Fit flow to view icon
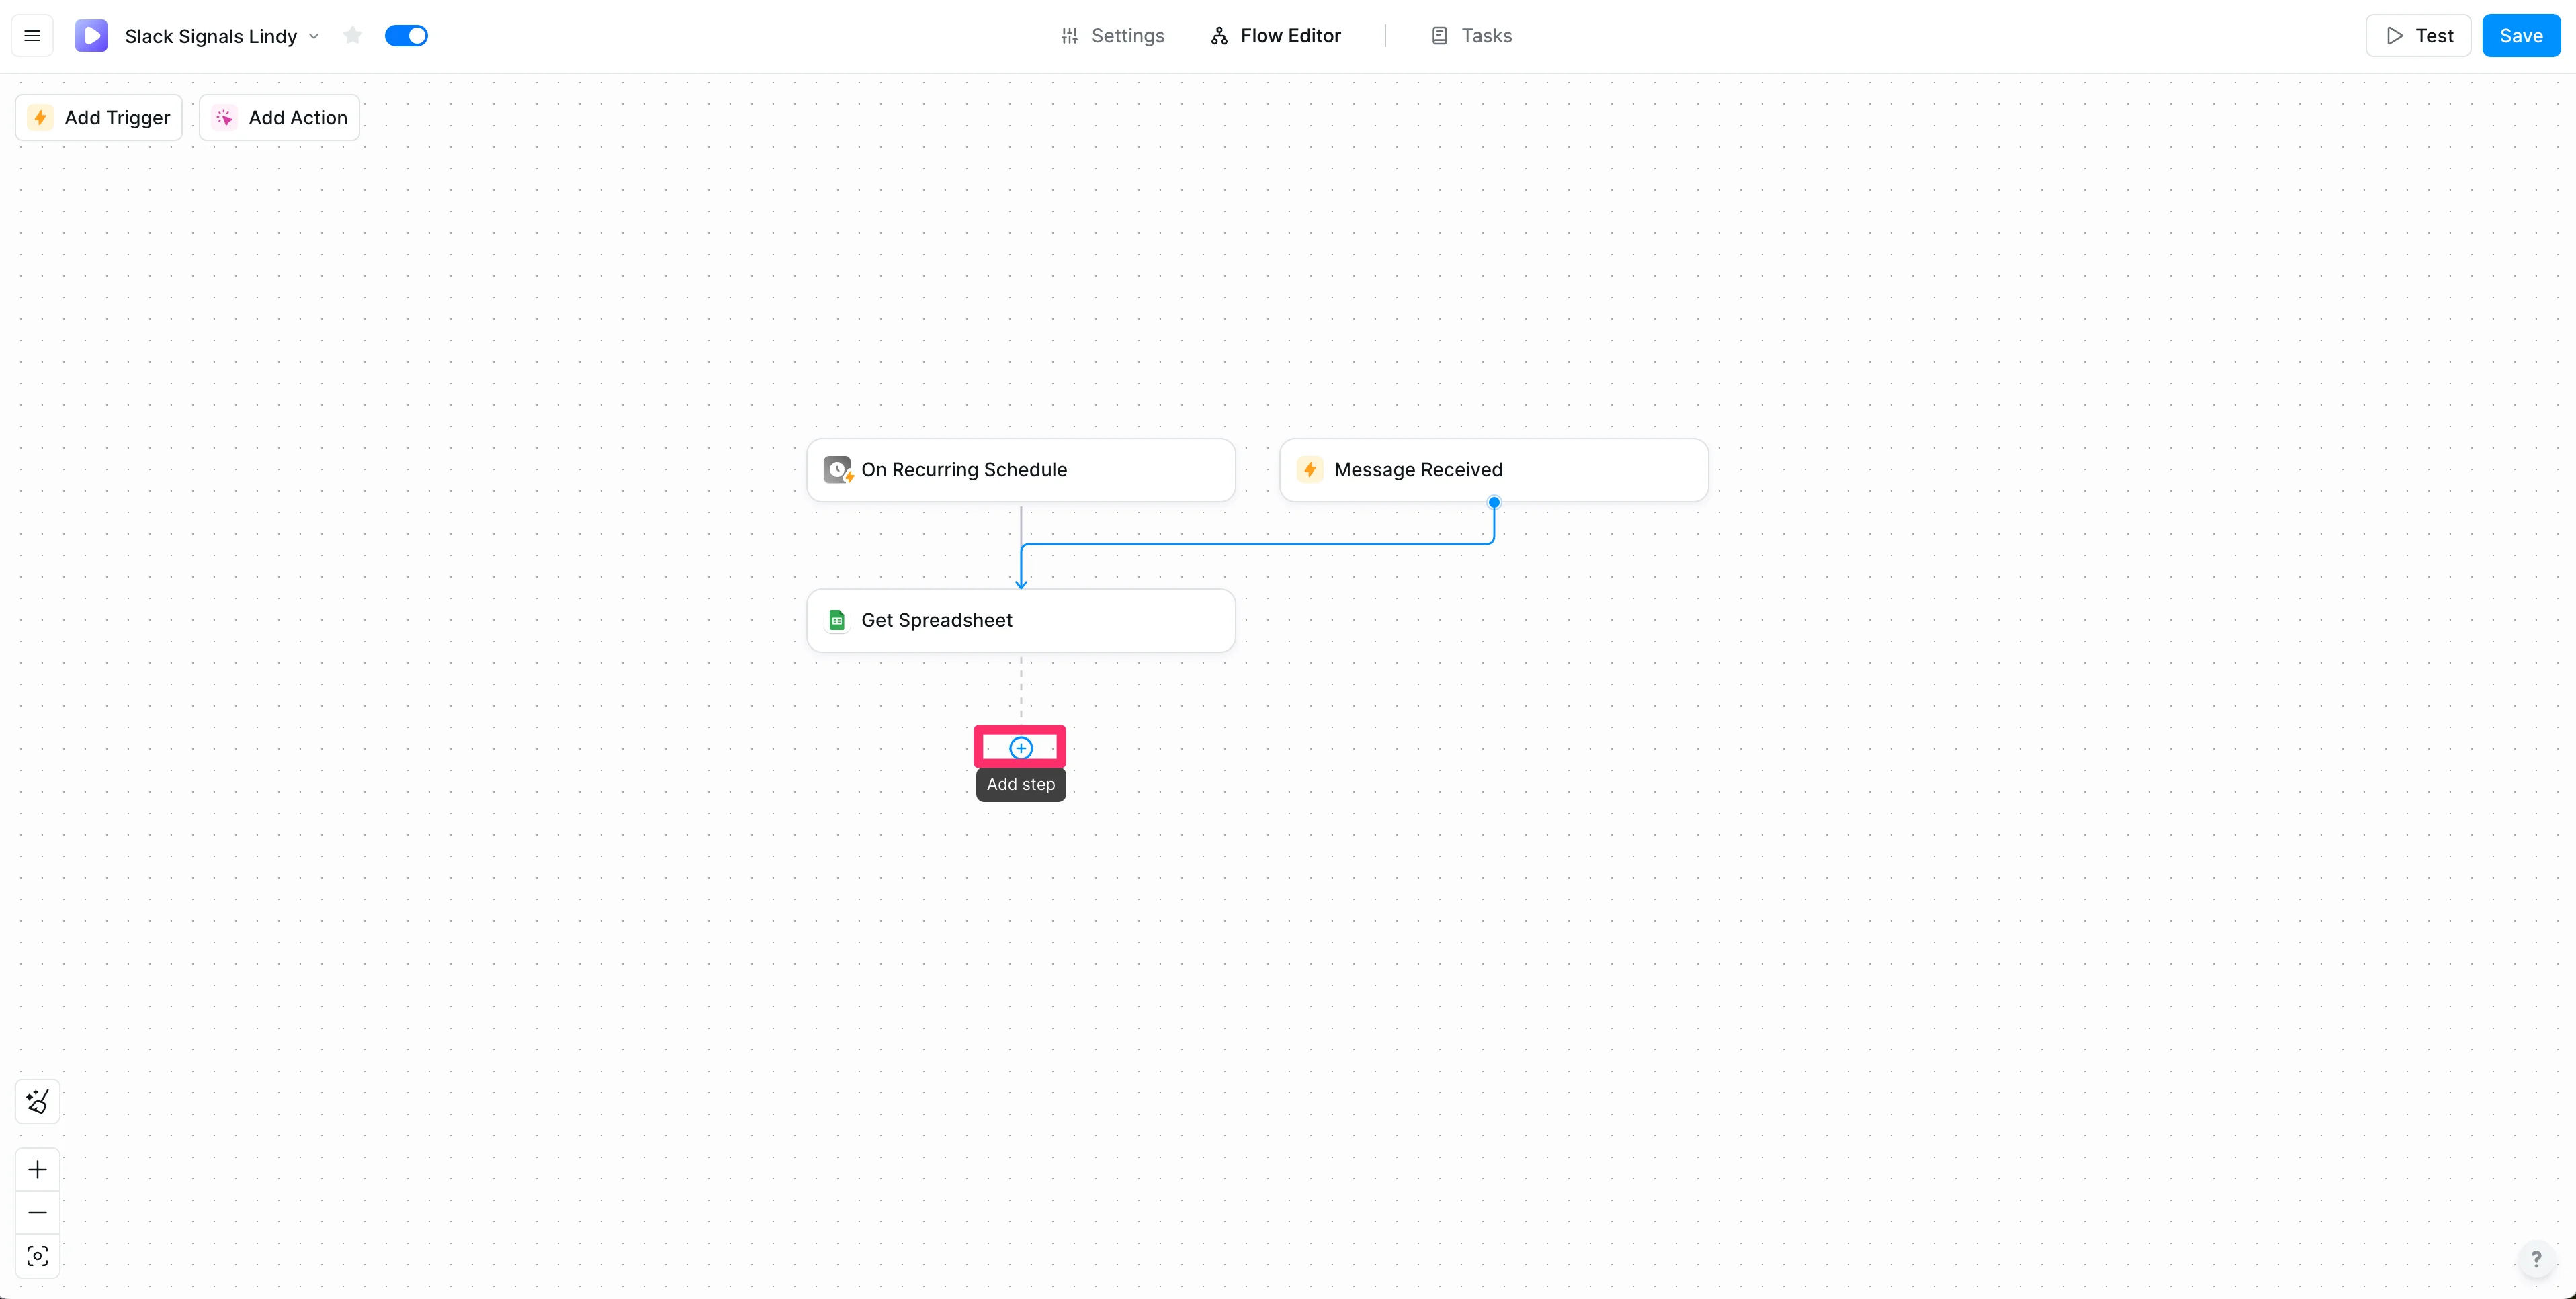 (38, 1256)
